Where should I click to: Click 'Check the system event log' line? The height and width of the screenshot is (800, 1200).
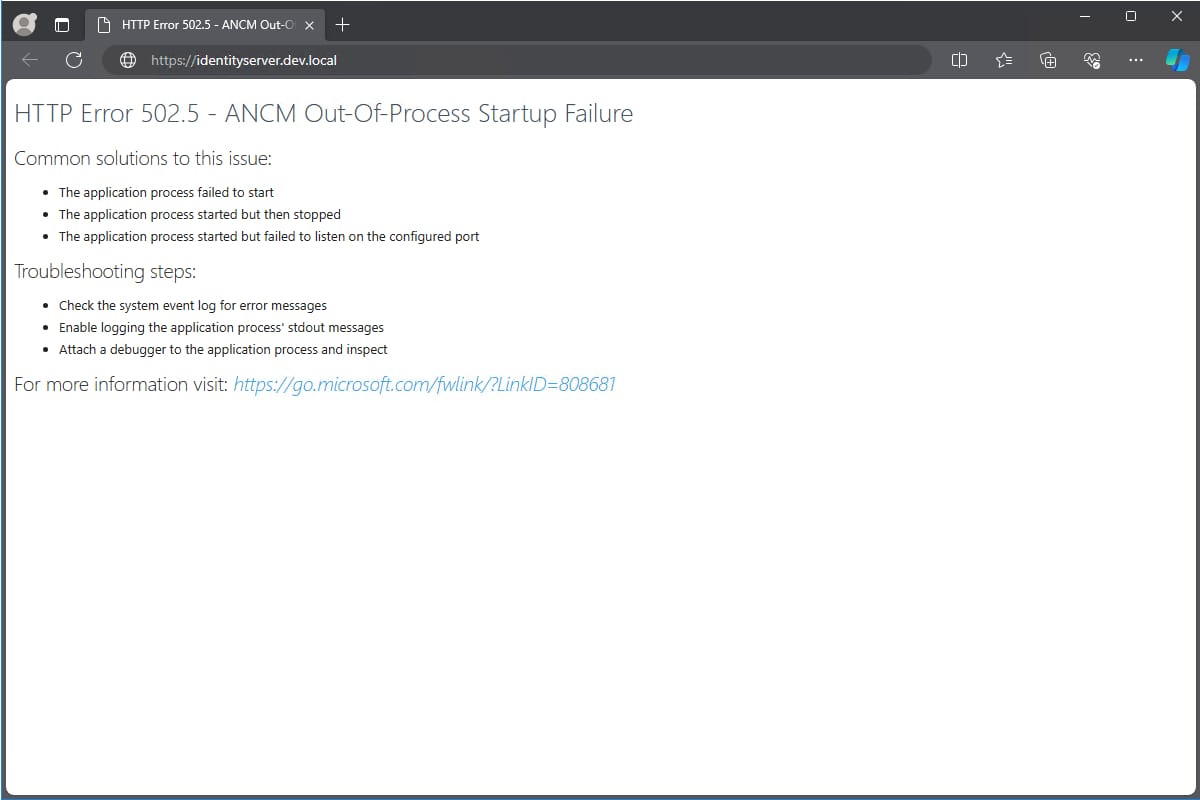click(193, 305)
